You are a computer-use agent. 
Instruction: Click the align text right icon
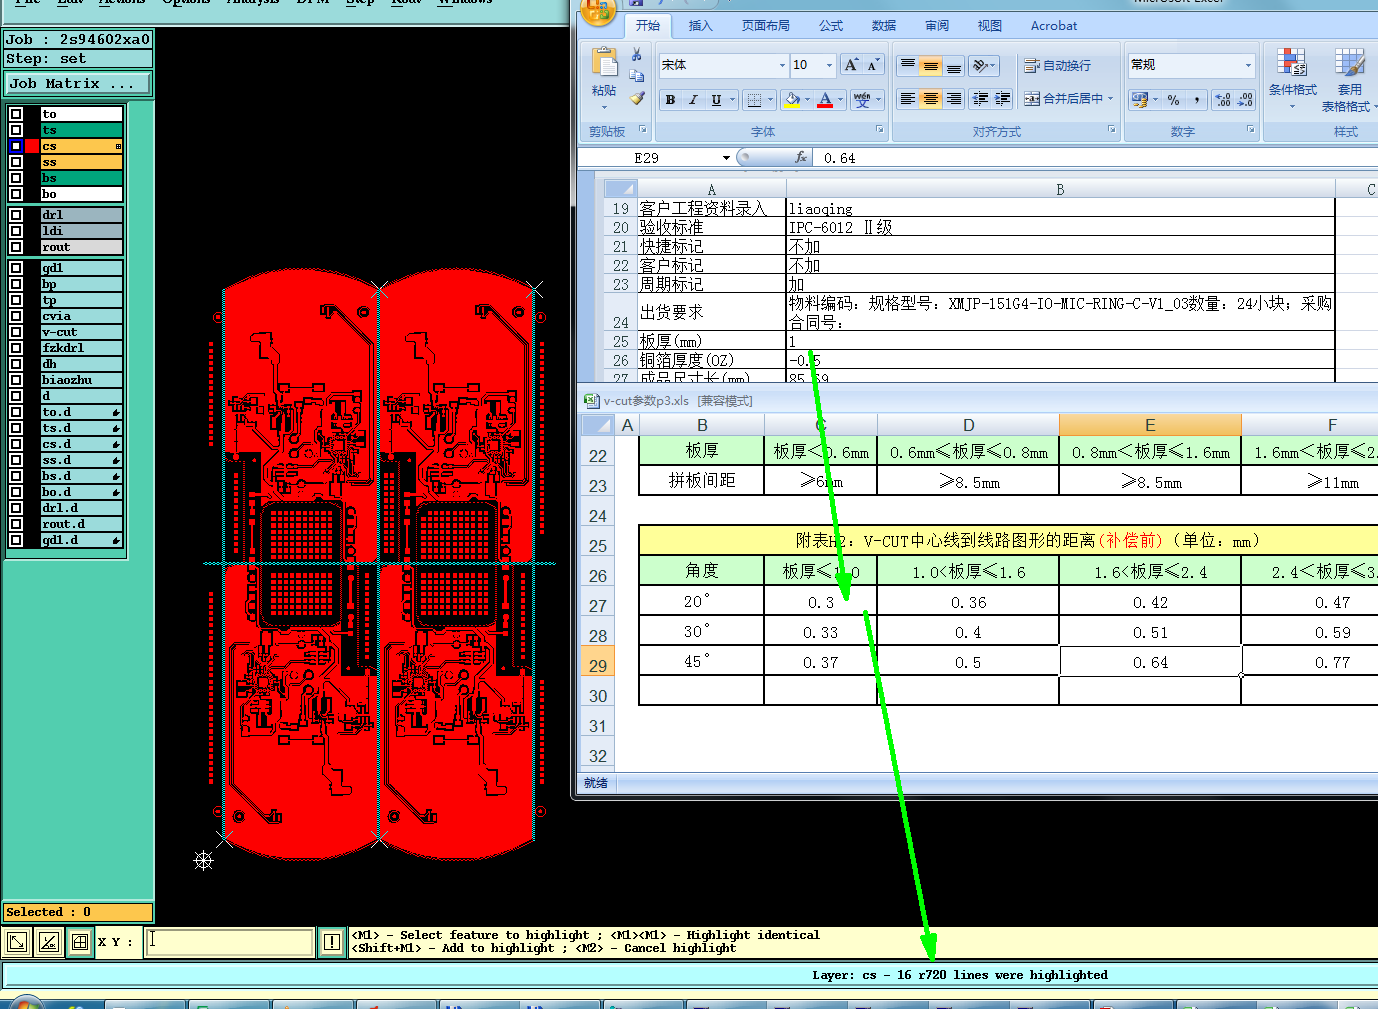click(x=954, y=98)
